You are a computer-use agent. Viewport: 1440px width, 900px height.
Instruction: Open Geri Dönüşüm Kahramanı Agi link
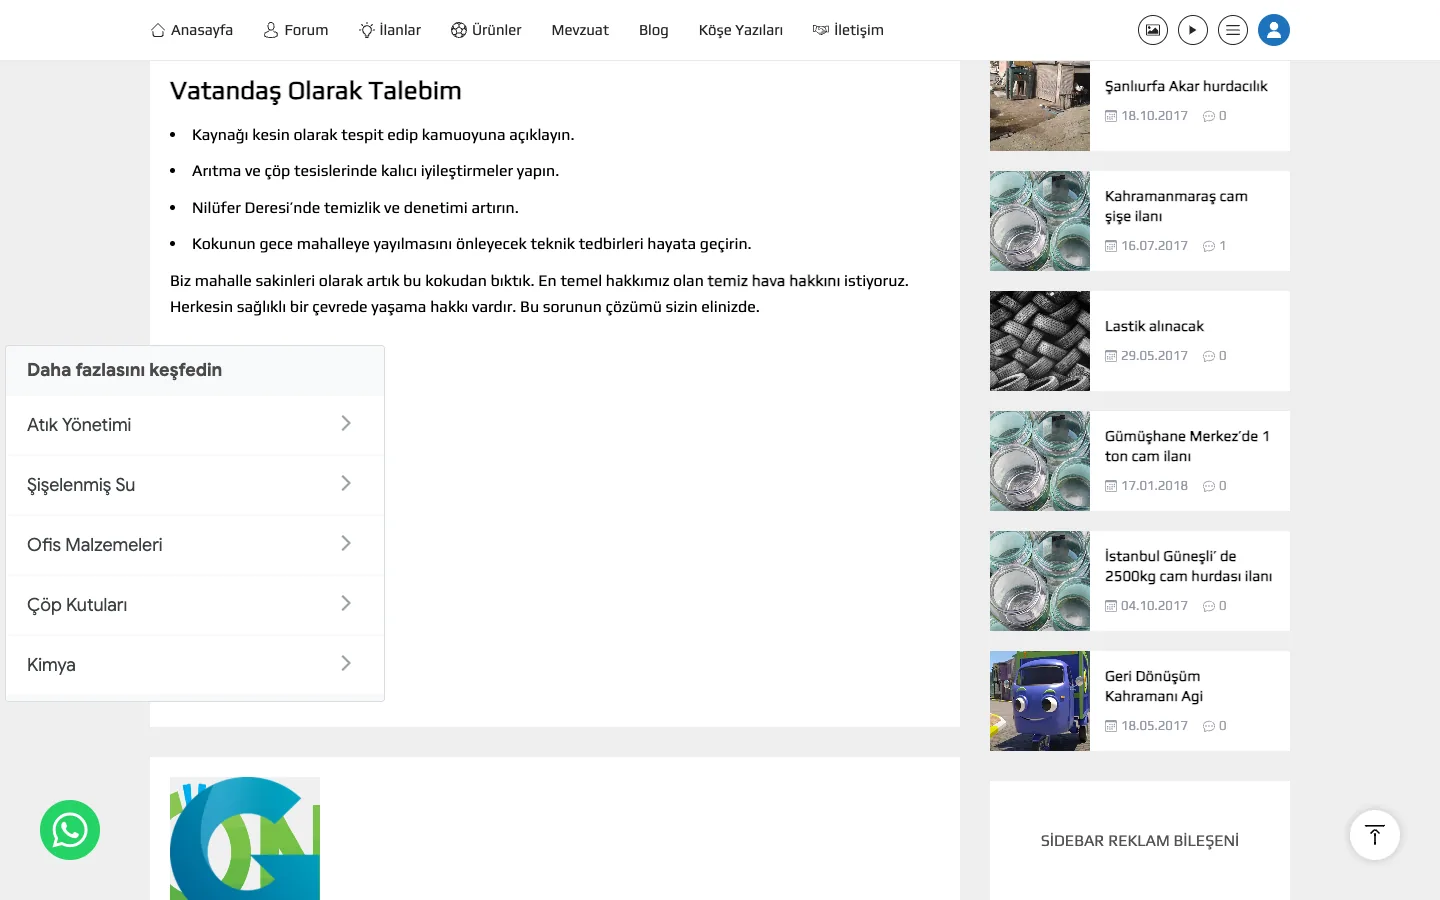(1154, 686)
